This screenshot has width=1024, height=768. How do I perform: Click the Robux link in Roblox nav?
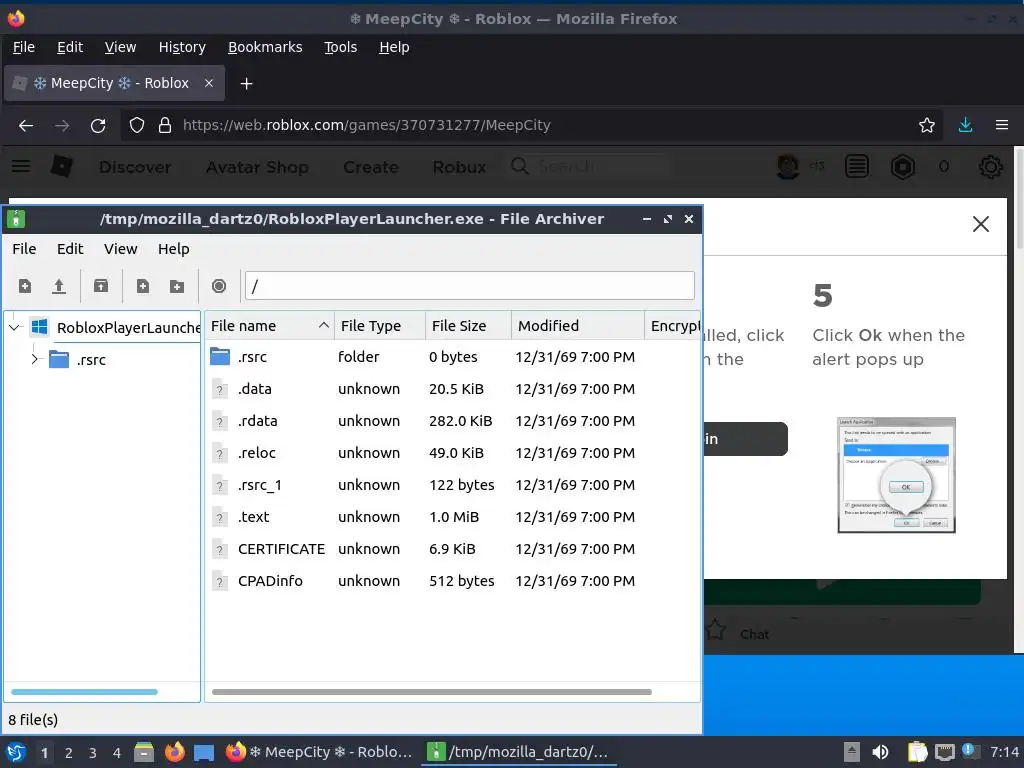pyautogui.click(x=459, y=167)
